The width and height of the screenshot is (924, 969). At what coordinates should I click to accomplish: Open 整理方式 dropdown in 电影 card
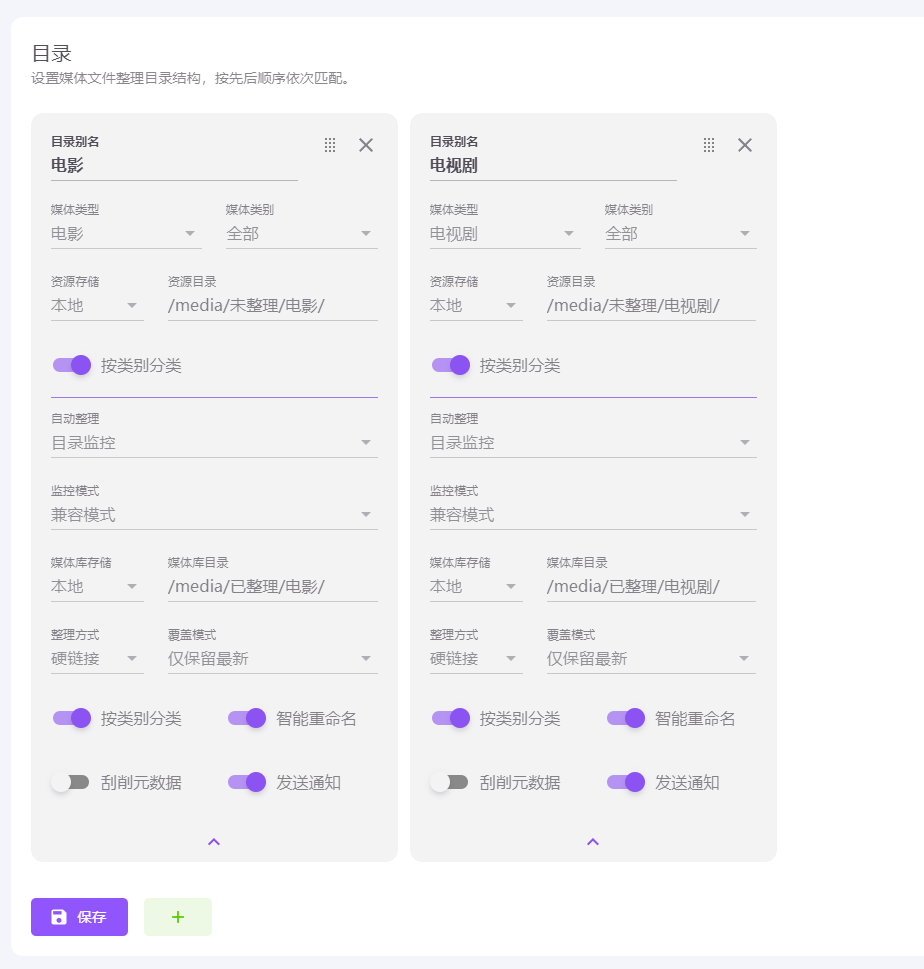pos(96,659)
